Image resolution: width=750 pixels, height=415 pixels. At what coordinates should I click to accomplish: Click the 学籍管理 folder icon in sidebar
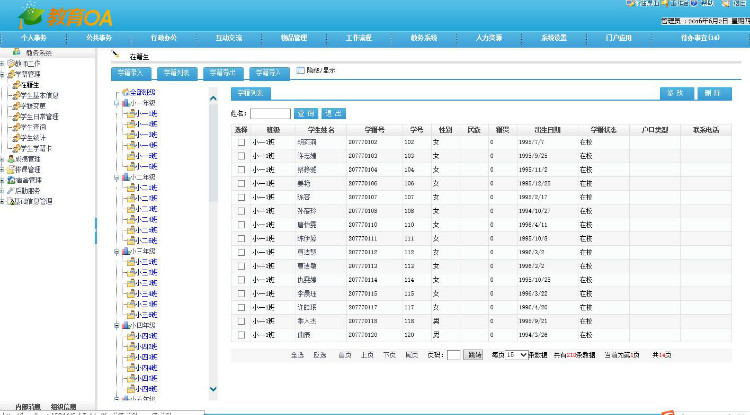(12, 74)
